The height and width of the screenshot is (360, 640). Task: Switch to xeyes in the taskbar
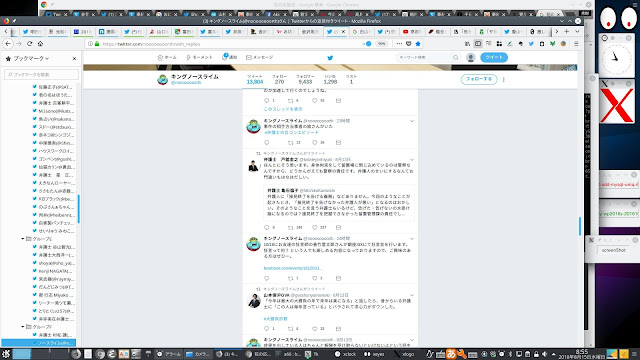[375, 354]
